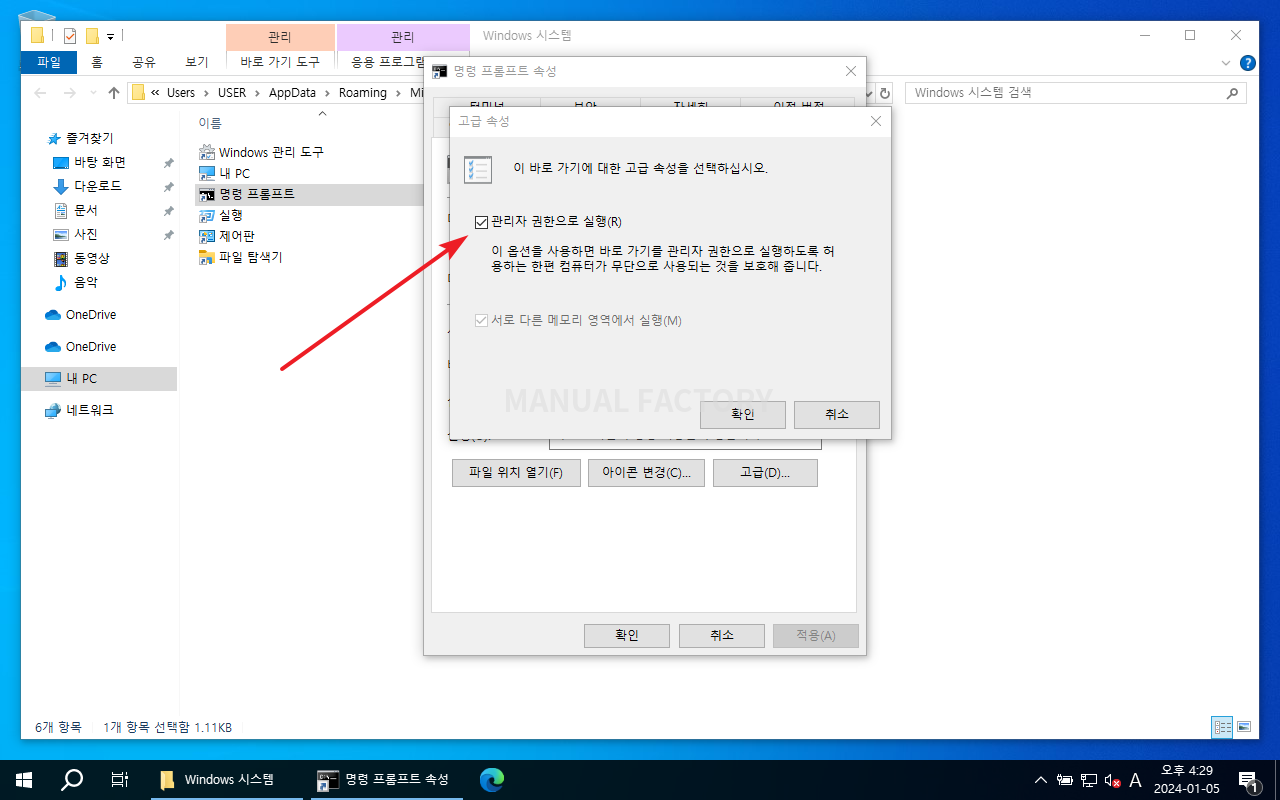Switch to details view icon in status bar
1280x800 pixels.
1222,727
